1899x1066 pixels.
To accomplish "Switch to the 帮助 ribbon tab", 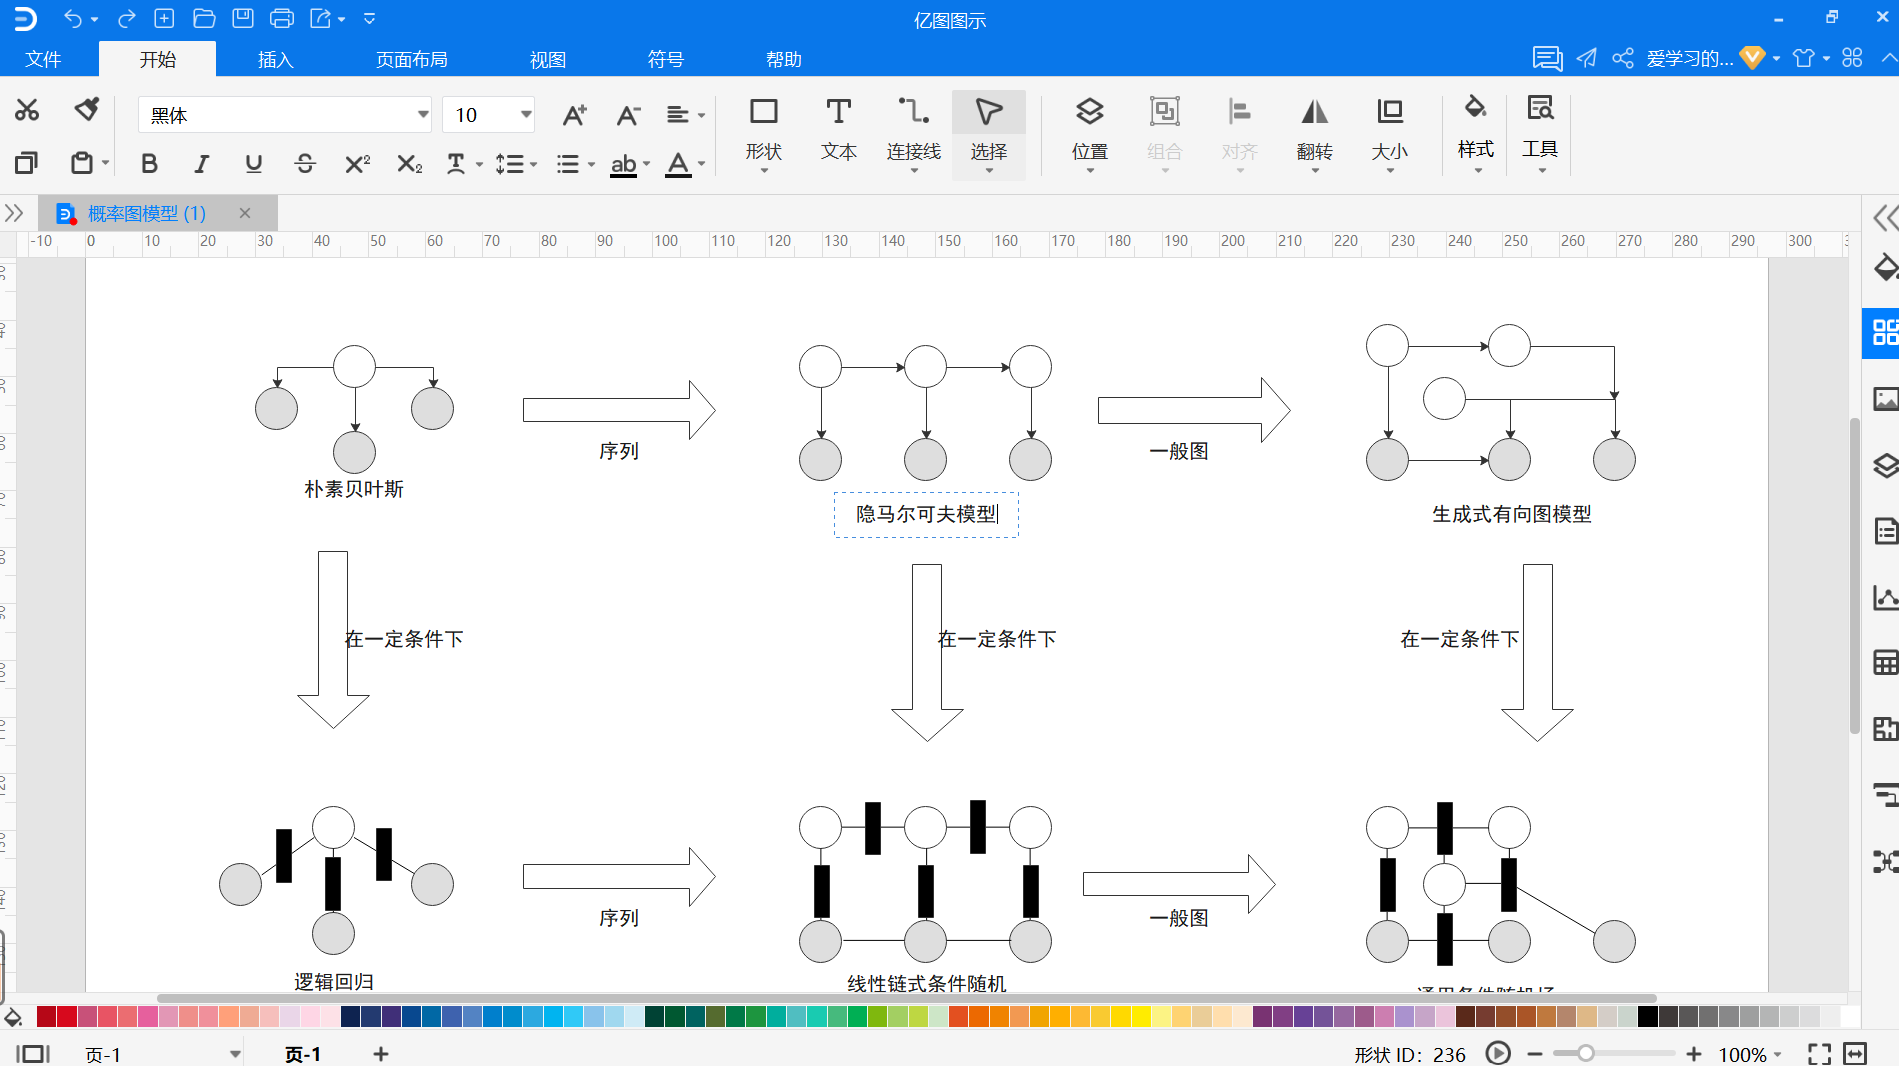I will [x=783, y=59].
